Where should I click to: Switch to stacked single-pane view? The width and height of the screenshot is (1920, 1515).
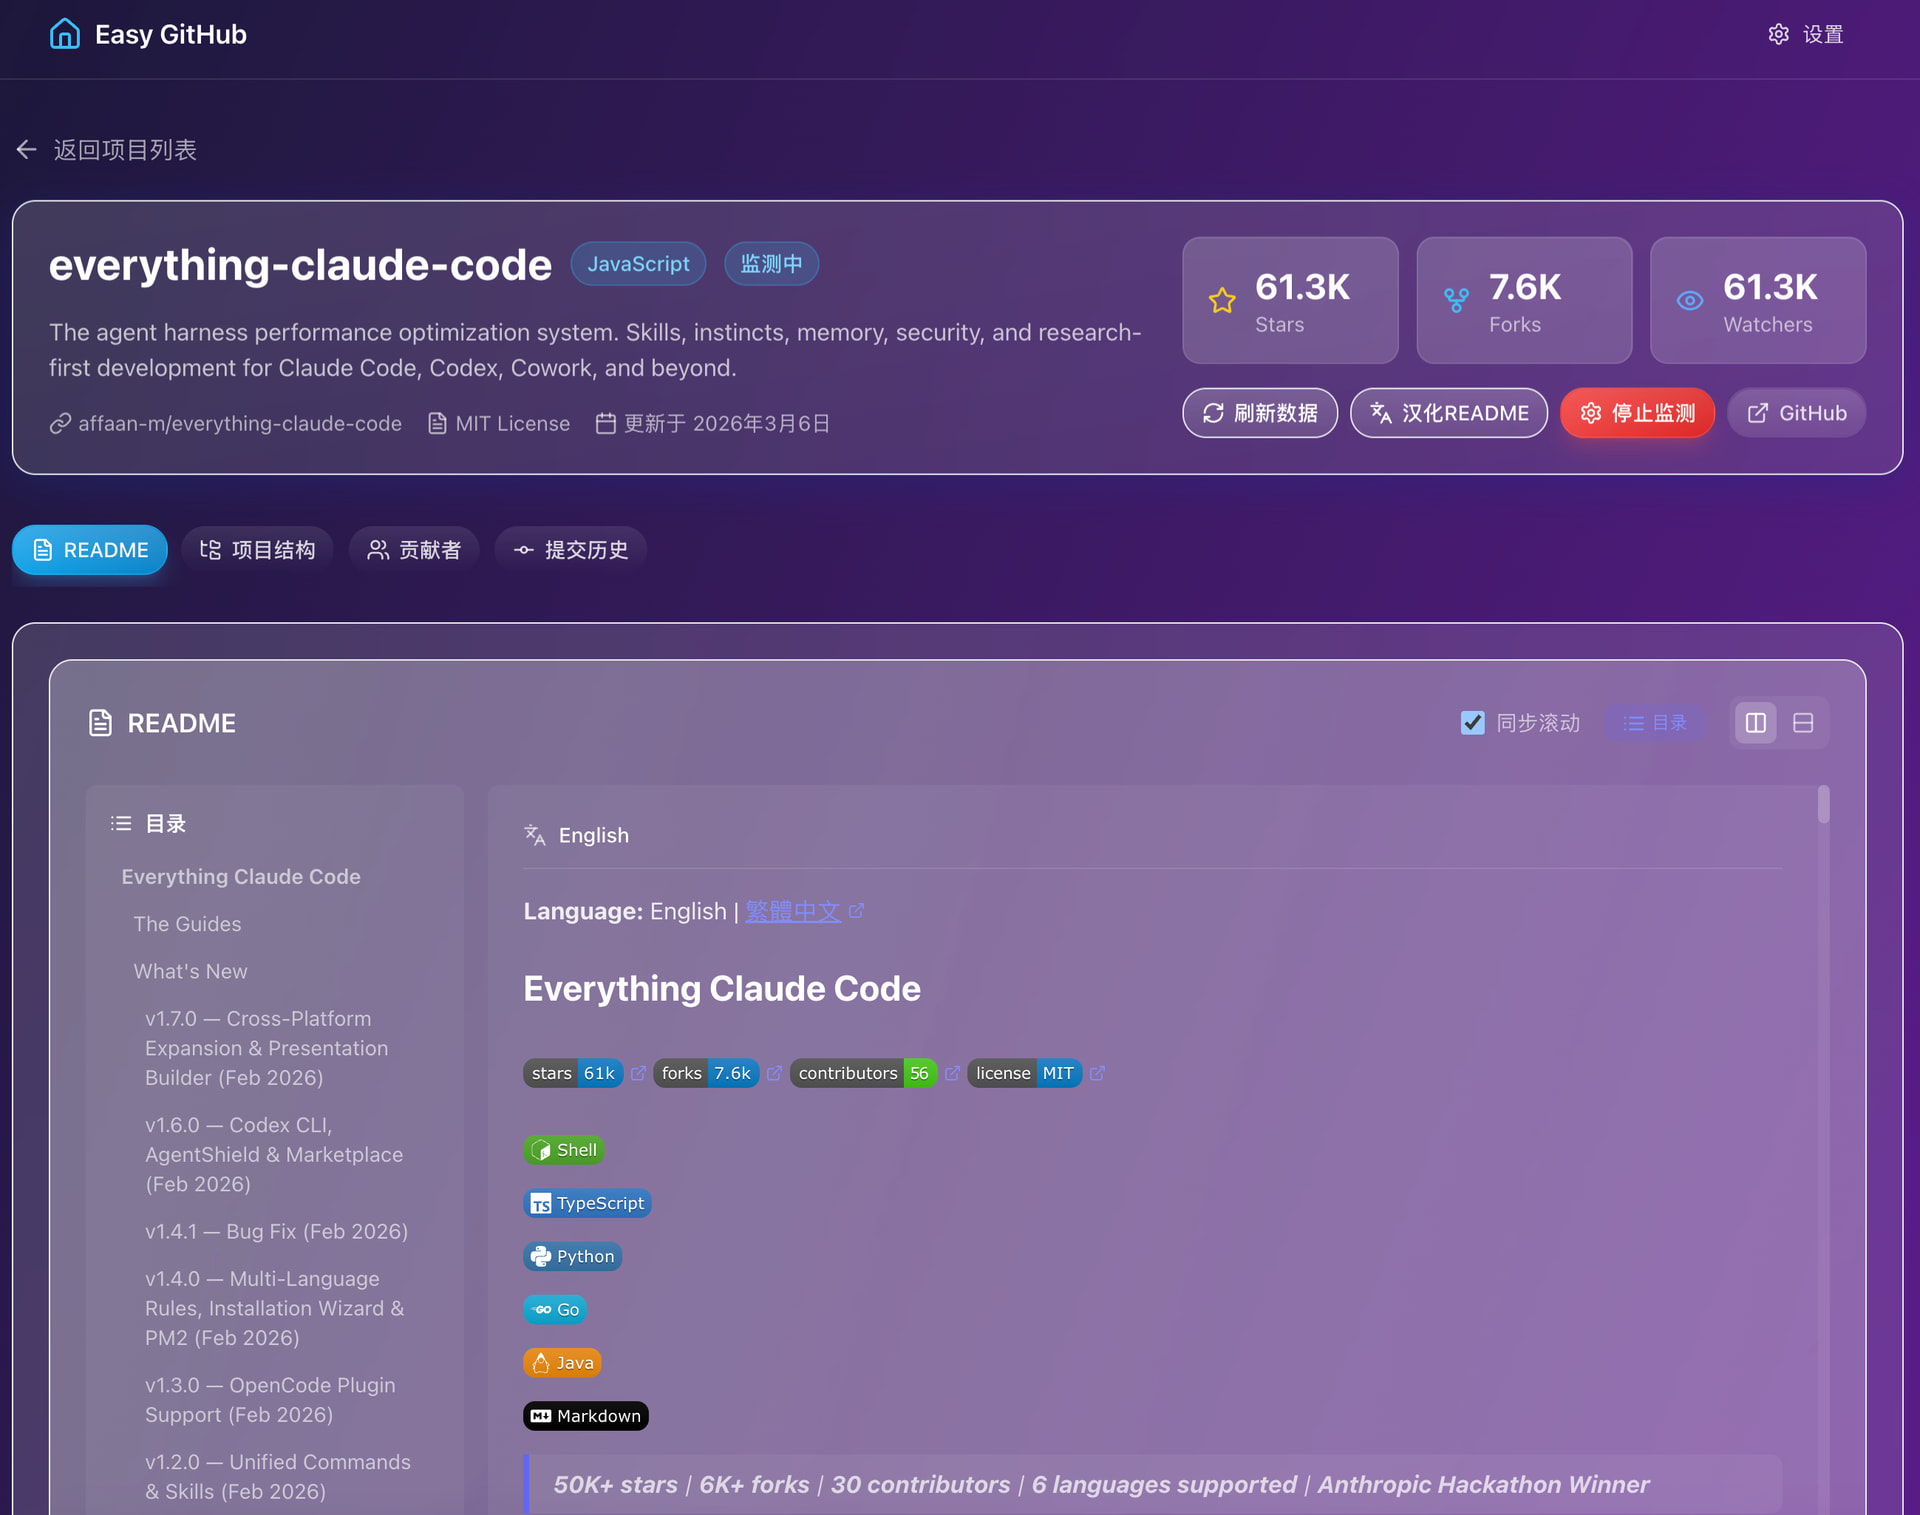click(1803, 723)
